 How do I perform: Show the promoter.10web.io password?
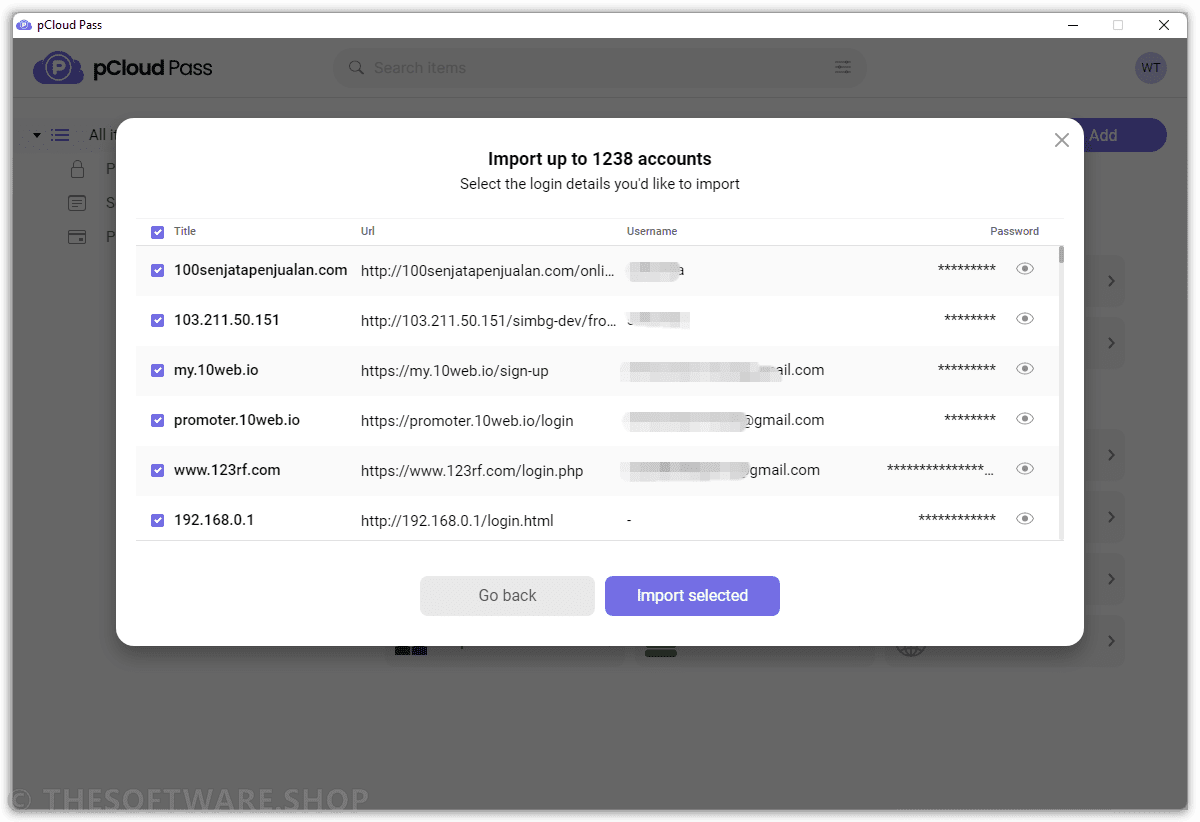coord(1025,419)
